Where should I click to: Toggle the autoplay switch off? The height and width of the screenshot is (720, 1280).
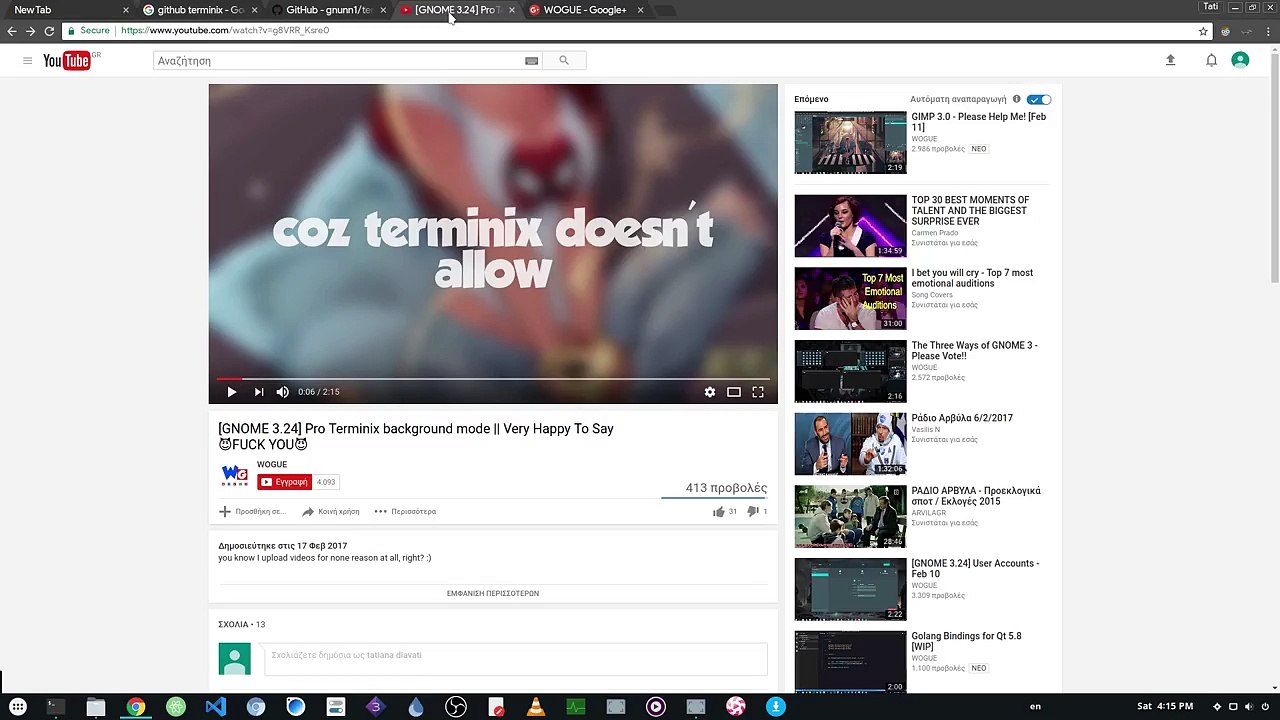click(x=1039, y=99)
